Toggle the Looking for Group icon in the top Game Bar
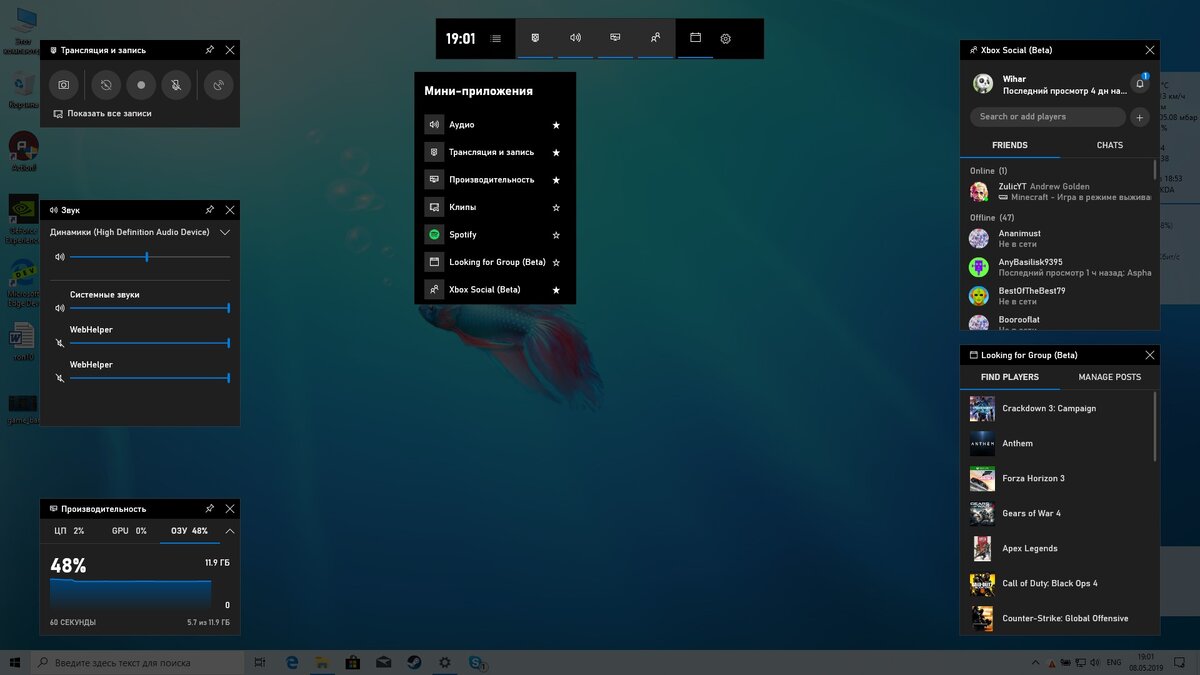The width and height of the screenshot is (1200, 675). pyautogui.click(x=695, y=38)
